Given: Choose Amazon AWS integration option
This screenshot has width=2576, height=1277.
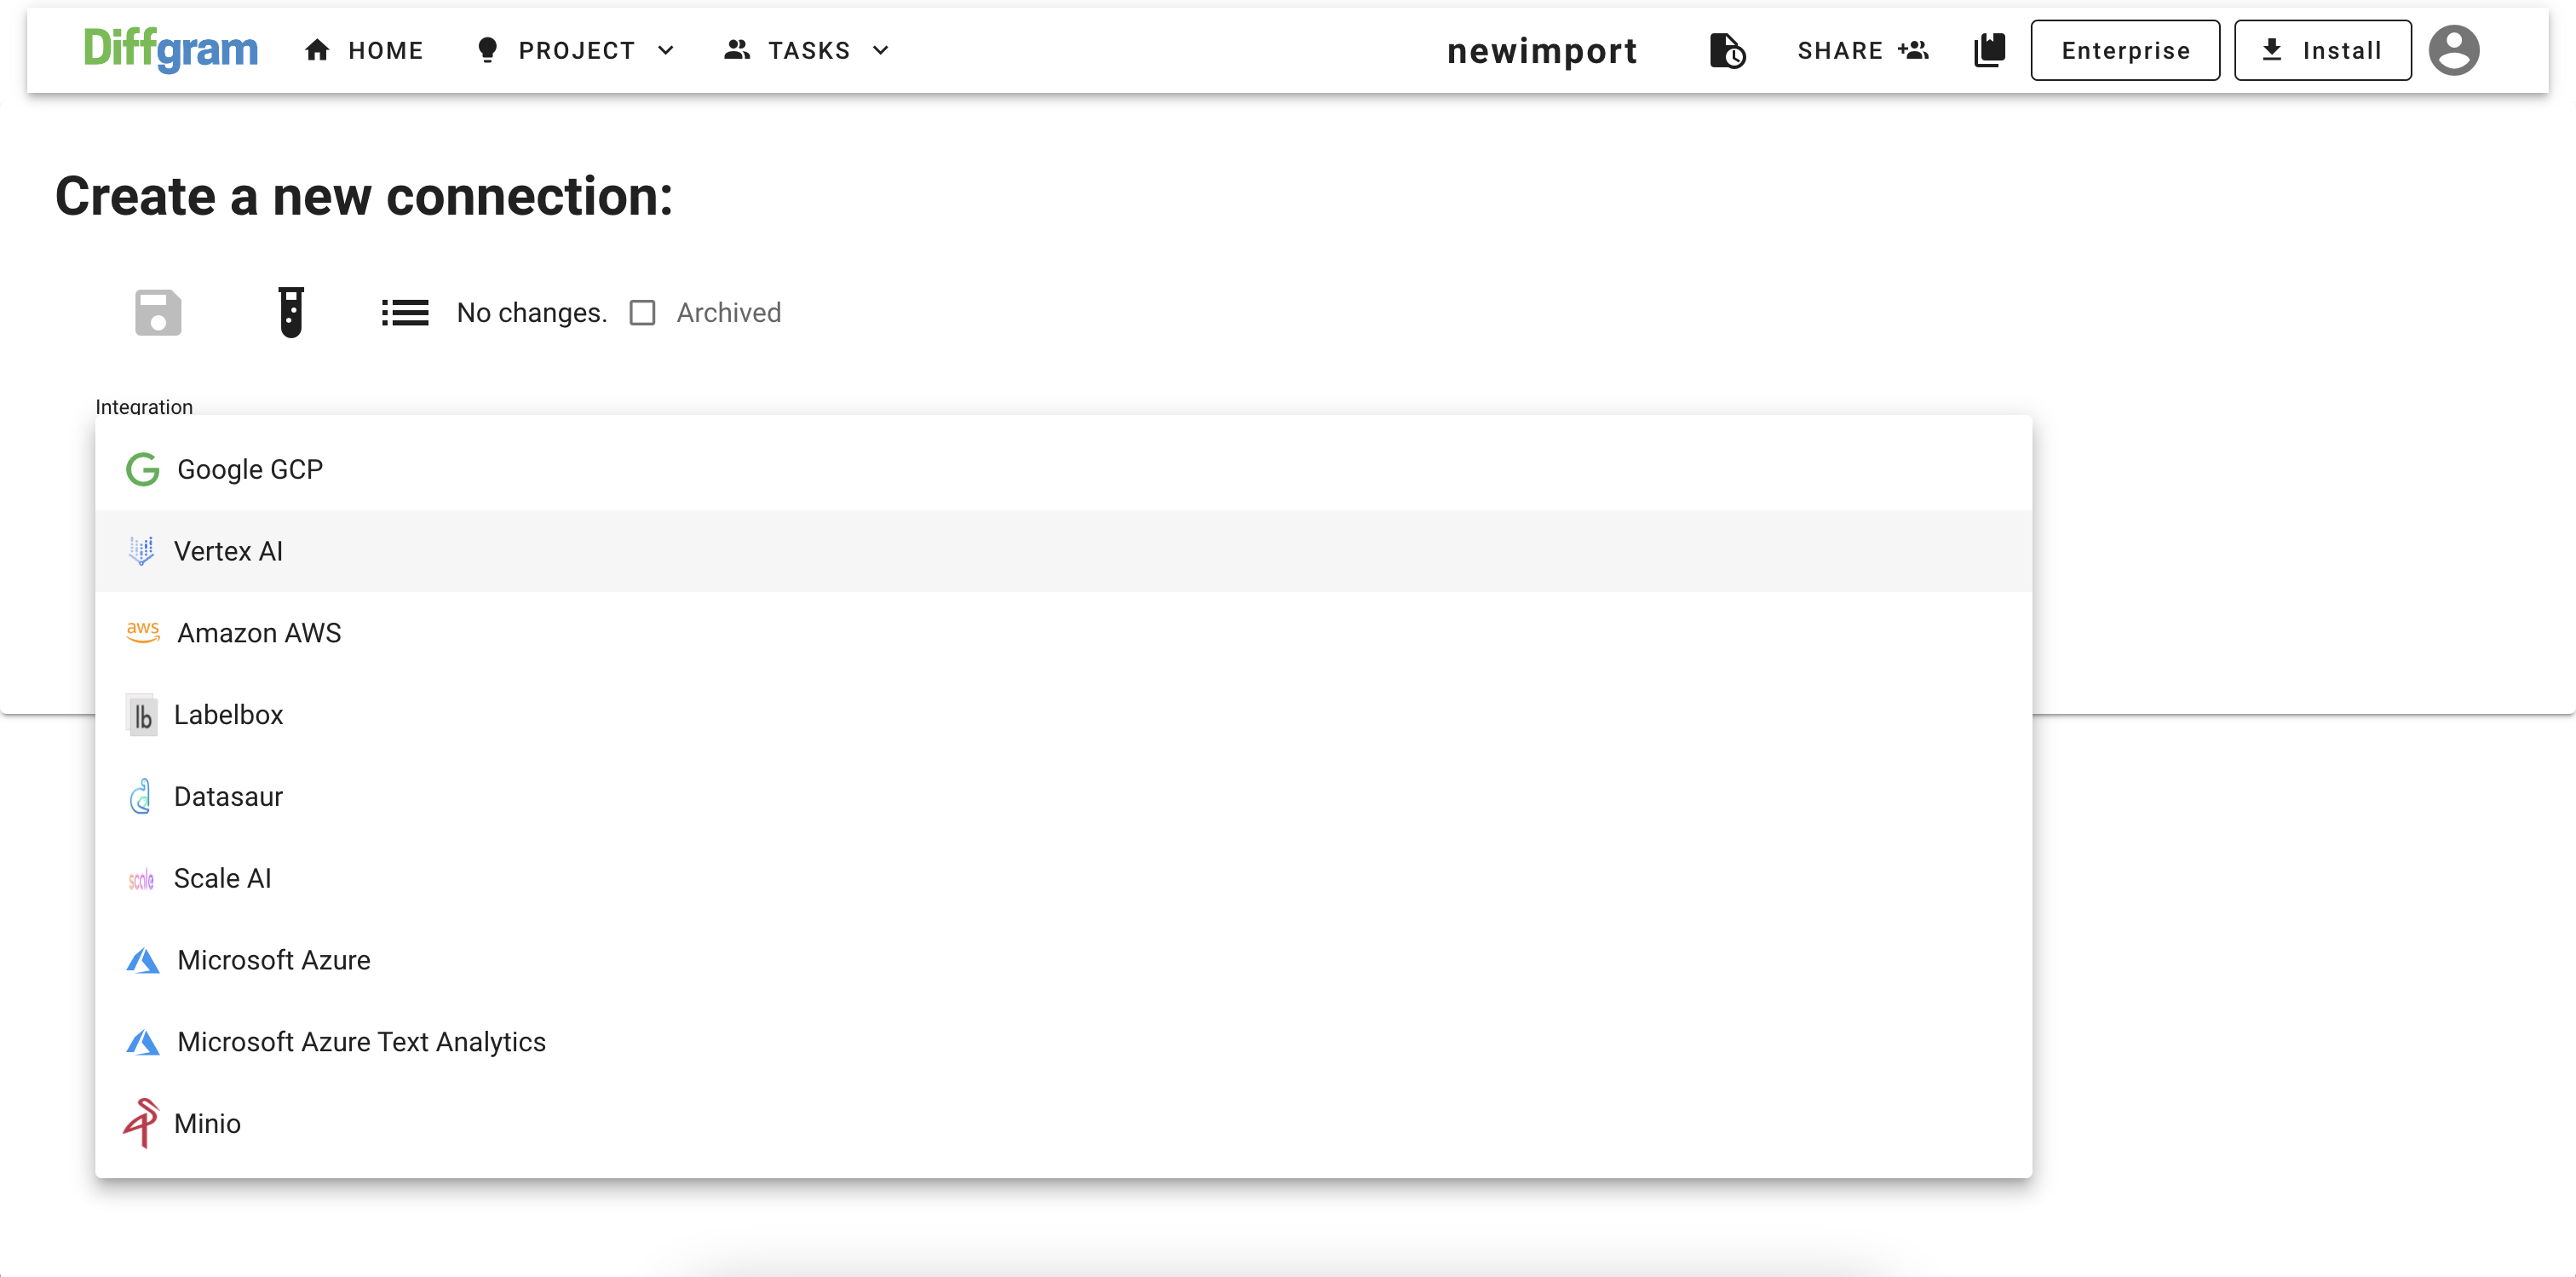Looking at the screenshot, I should point(259,633).
